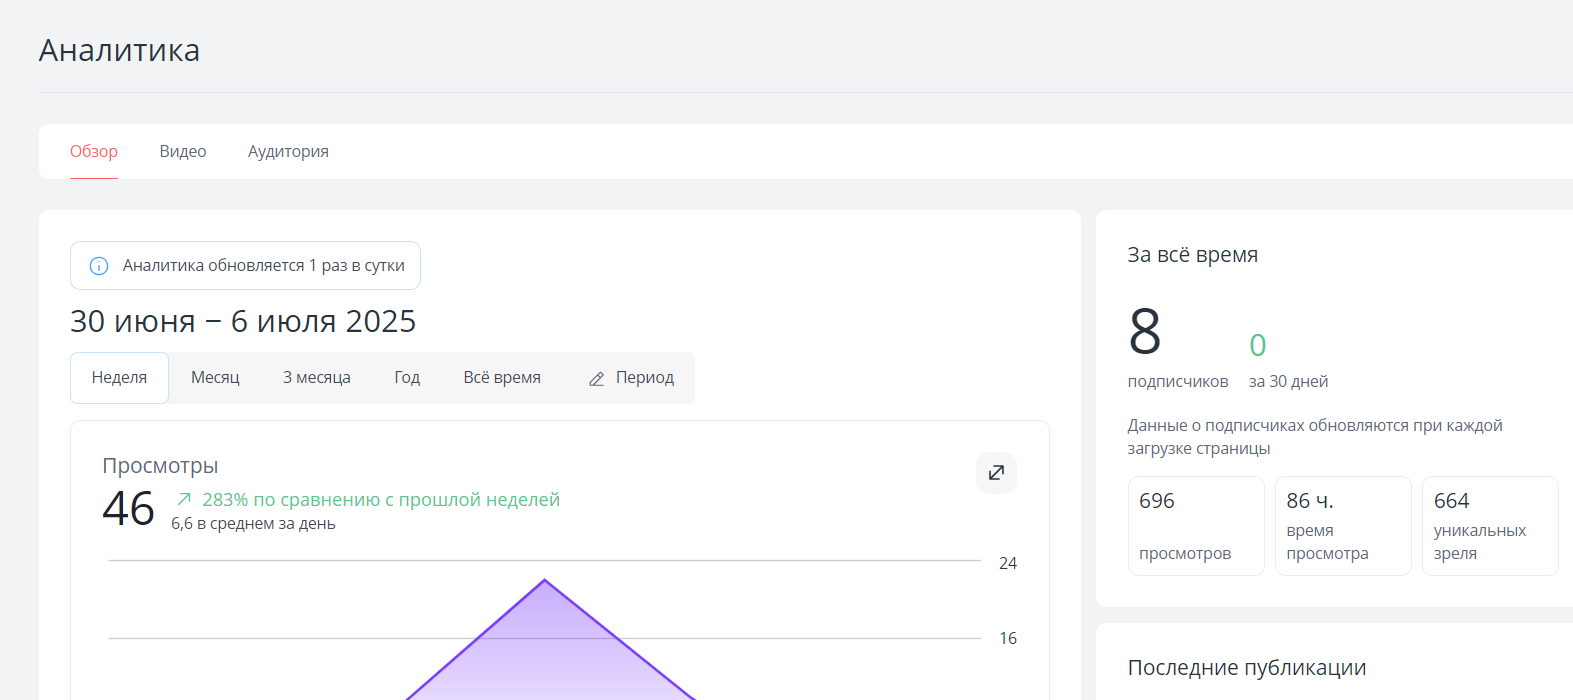
Task: Click the 8 подписчиков count
Action: click(1145, 332)
